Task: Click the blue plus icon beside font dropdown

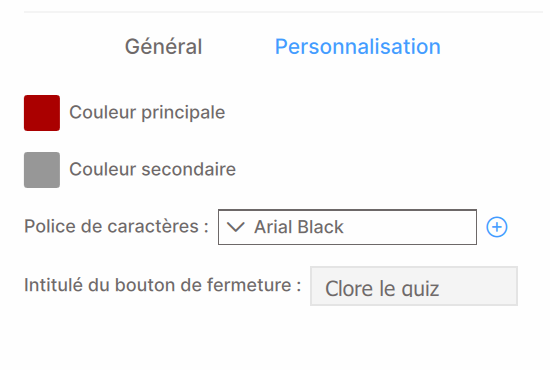Action: click(x=496, y=227)
